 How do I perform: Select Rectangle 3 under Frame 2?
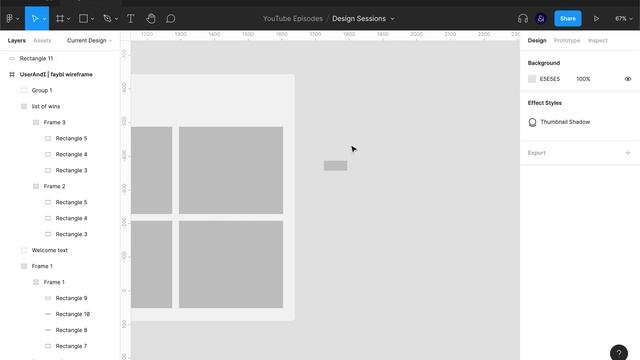71,234
